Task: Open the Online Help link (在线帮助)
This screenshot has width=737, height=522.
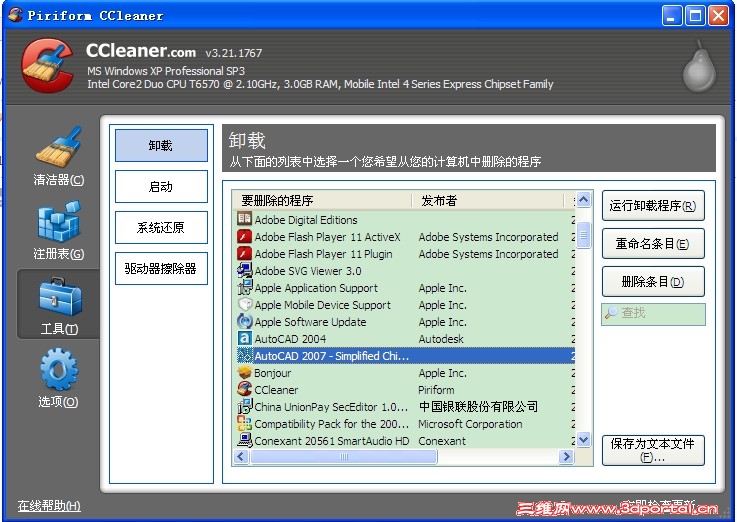Action: [x=49, y=506]
